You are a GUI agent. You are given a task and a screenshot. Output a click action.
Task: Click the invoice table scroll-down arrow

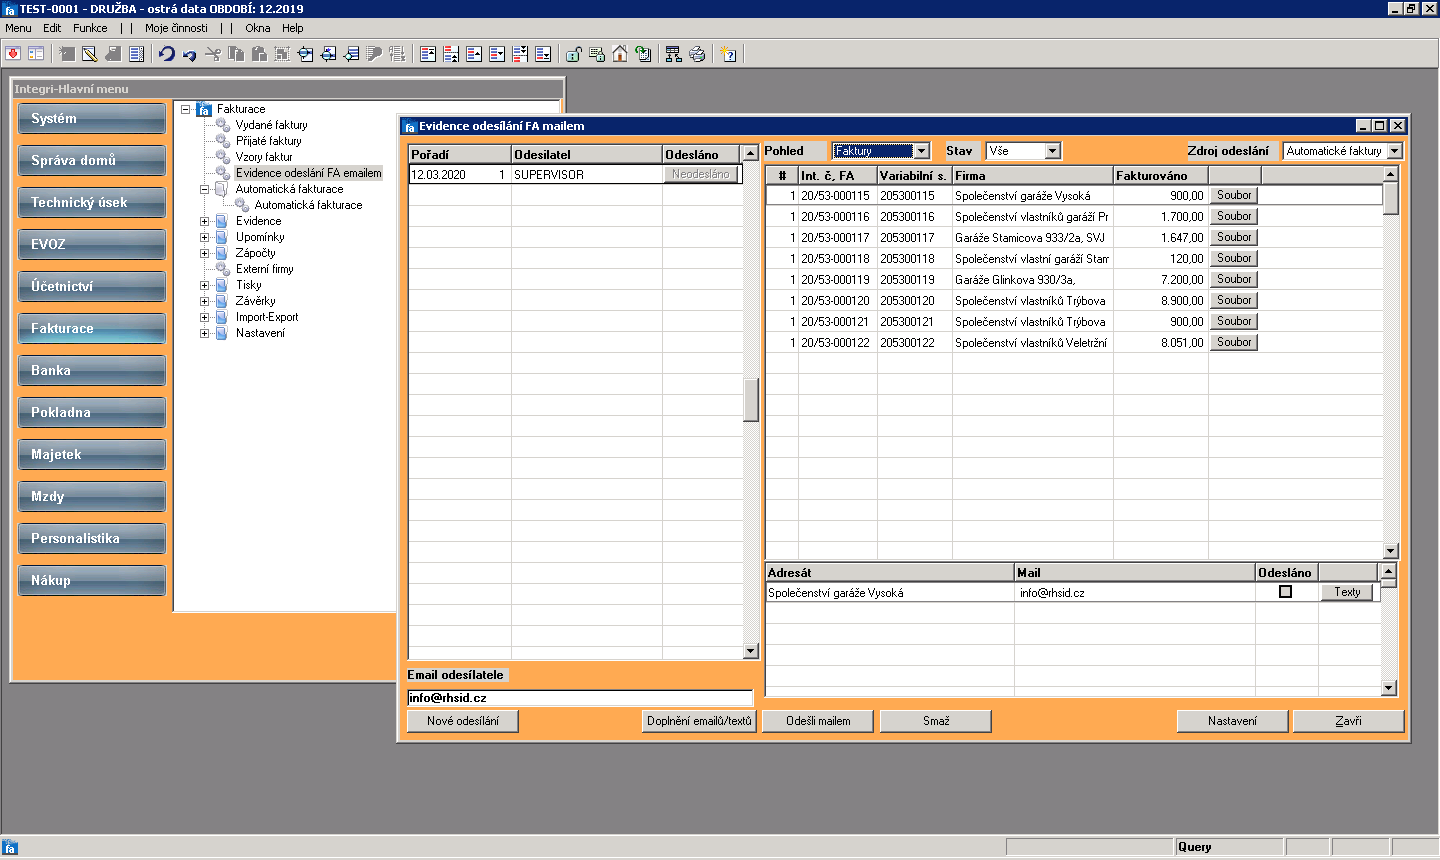point(1390,551)
